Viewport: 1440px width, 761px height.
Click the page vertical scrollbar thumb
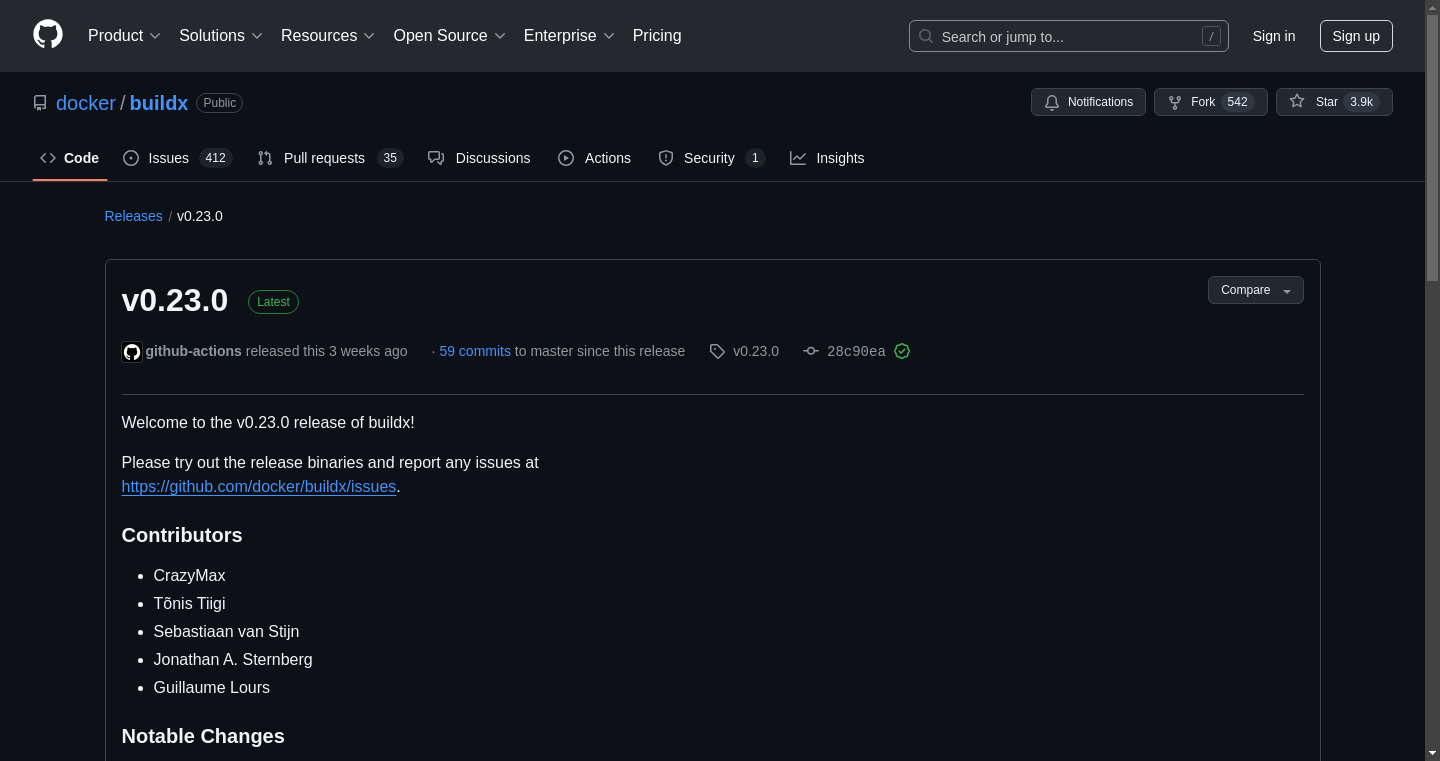pos(1432,150)
